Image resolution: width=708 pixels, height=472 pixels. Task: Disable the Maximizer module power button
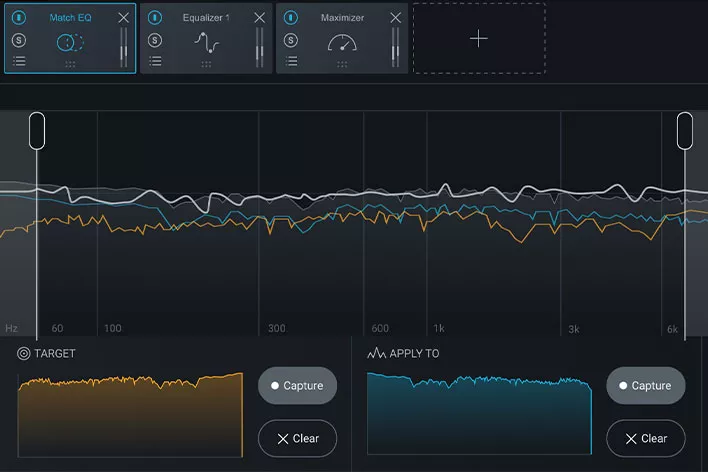click(x=290, y=18)
